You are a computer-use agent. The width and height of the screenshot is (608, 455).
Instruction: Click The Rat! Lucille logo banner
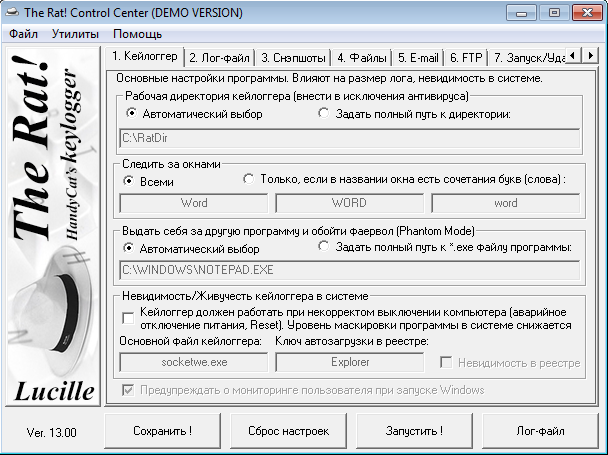[53, 227]
